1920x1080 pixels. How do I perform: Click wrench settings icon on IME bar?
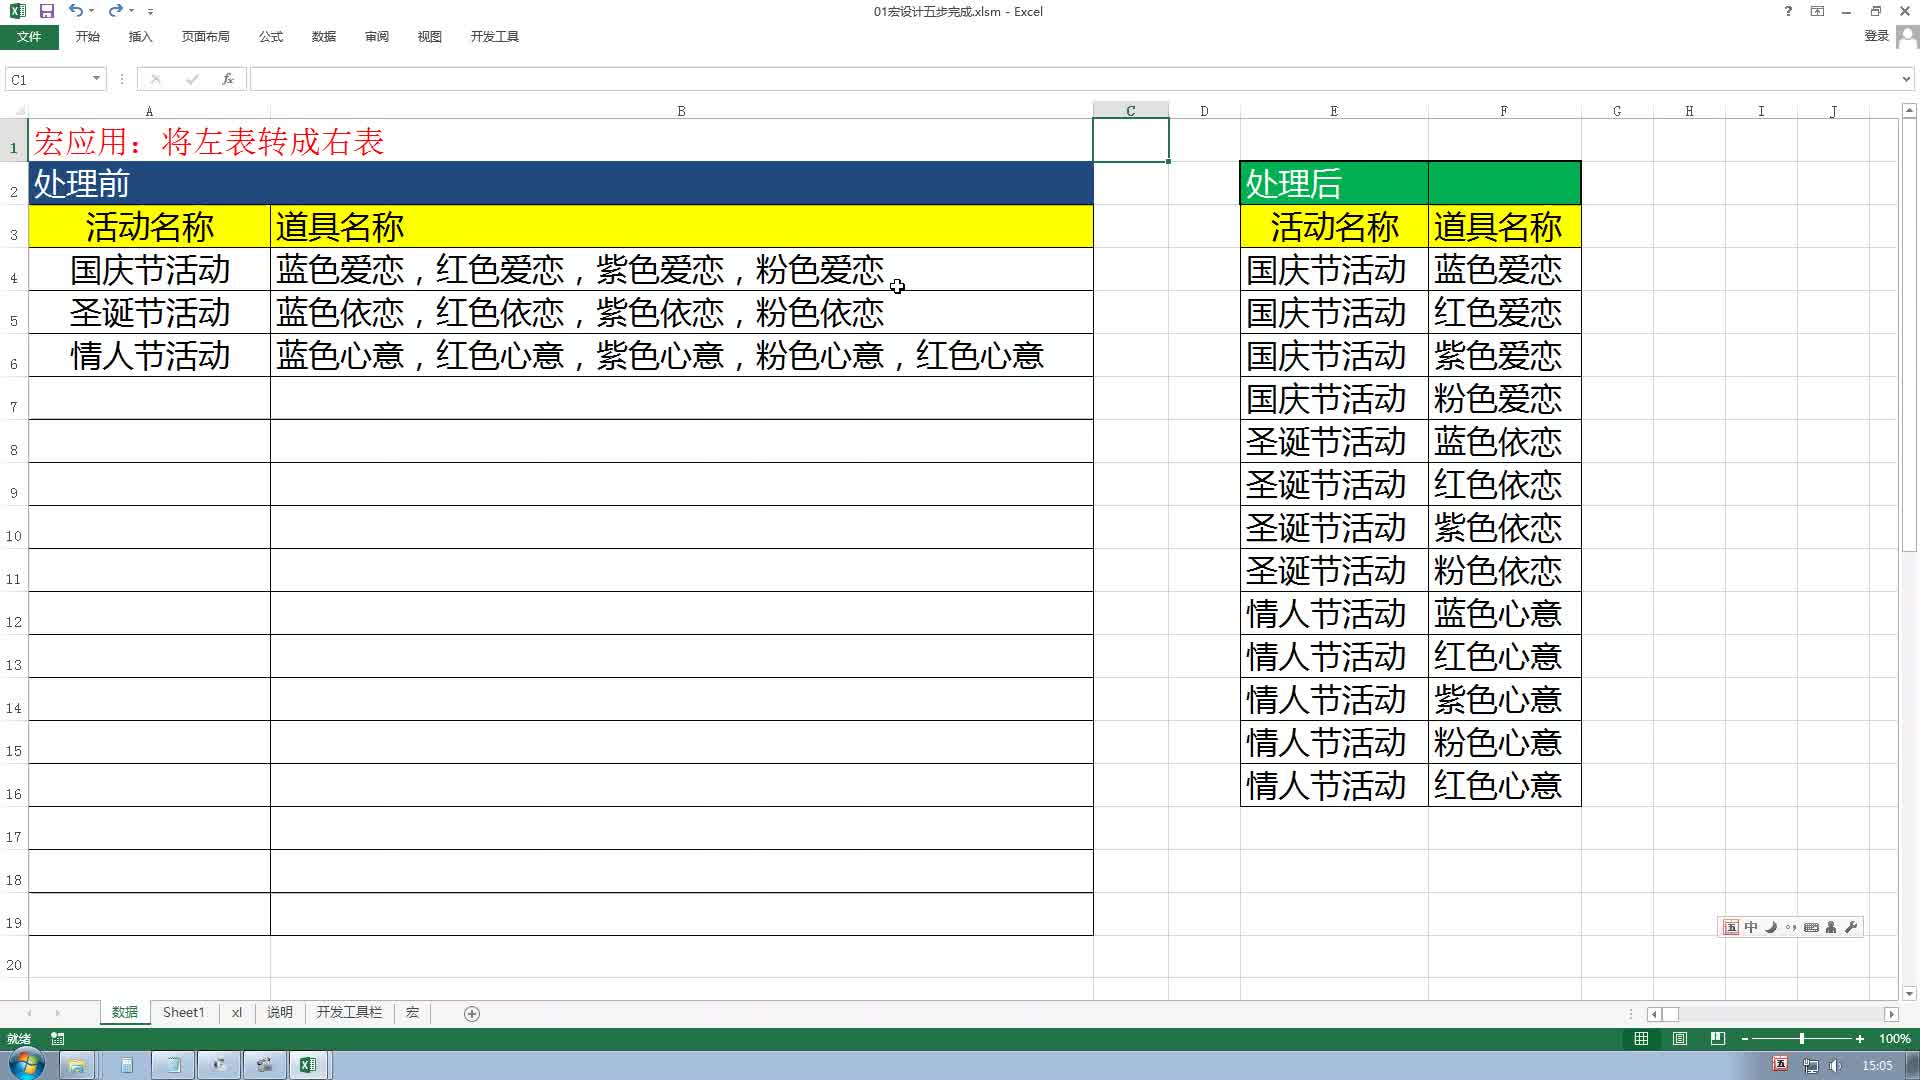[x=1851, y=927]
